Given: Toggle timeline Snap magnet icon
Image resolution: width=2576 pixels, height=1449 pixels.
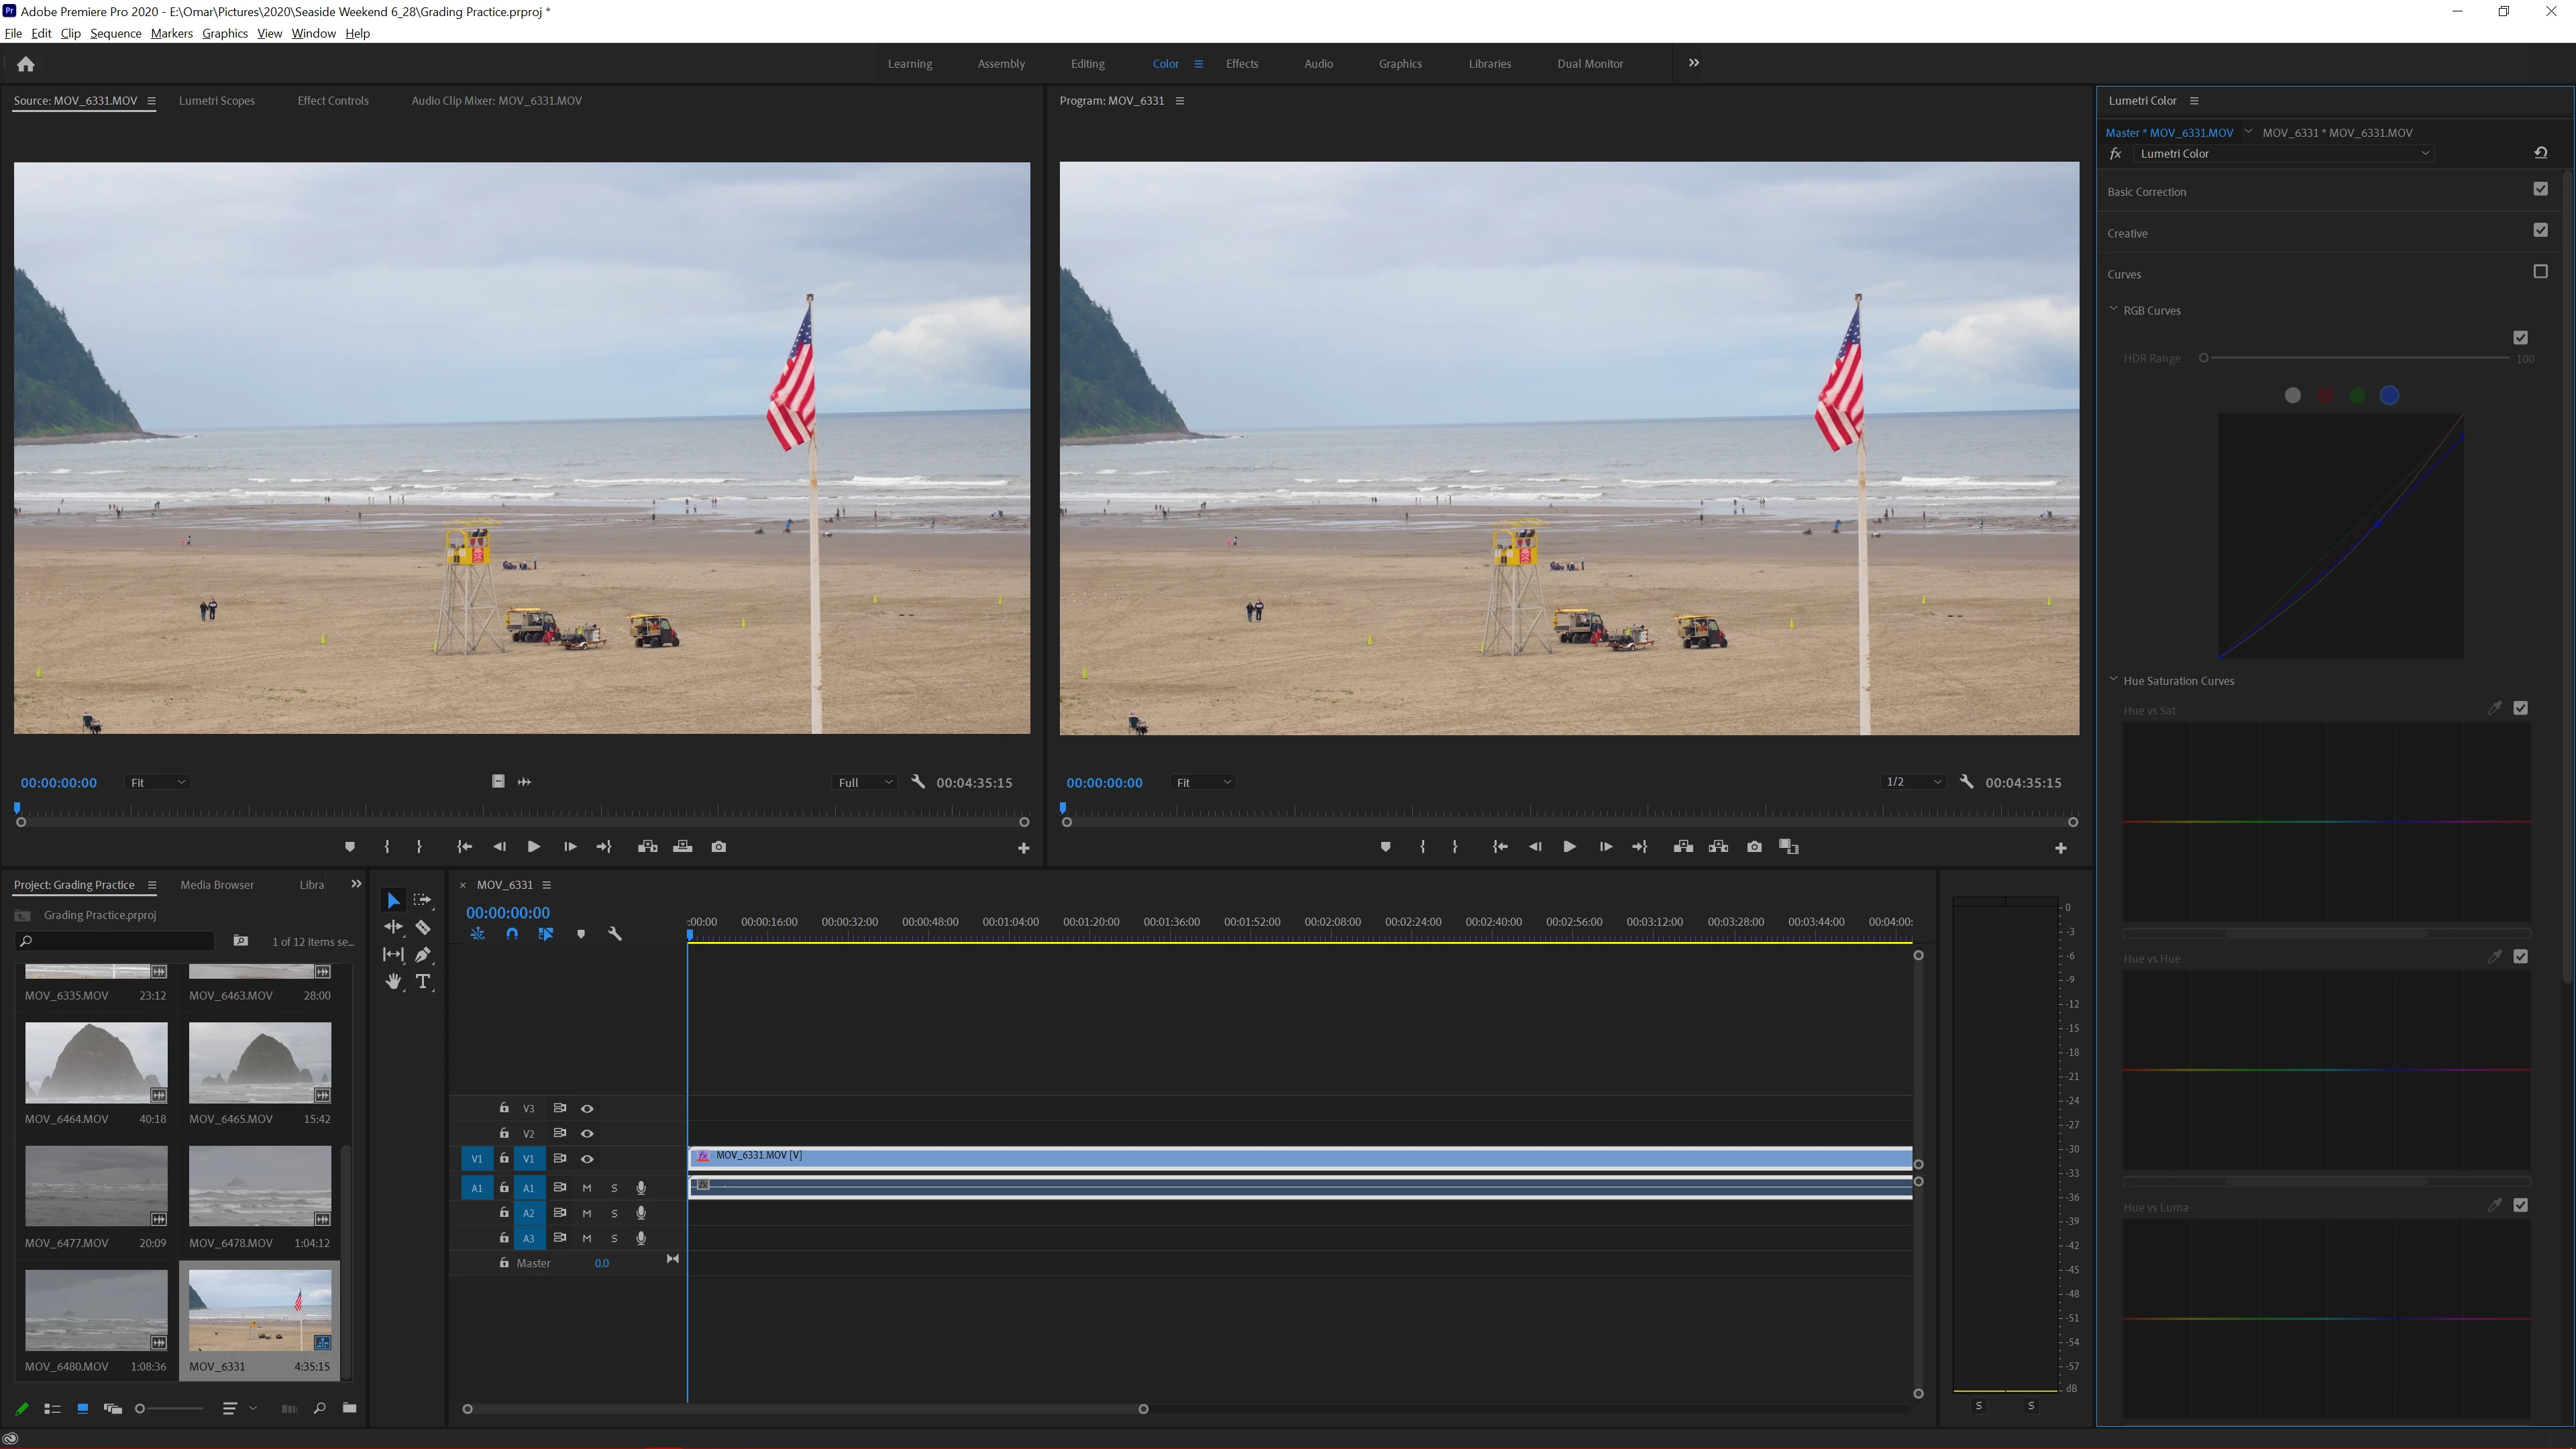Looking at the screenshot, I should [512, 934].
